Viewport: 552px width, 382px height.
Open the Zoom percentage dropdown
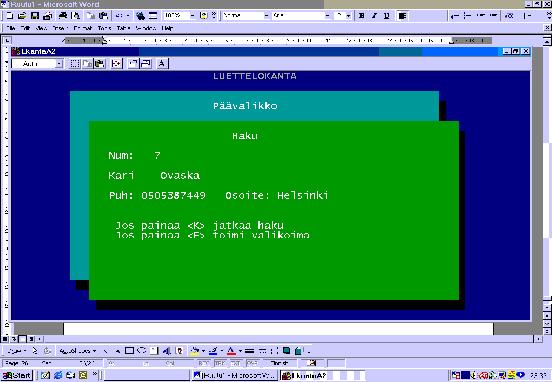192,15
